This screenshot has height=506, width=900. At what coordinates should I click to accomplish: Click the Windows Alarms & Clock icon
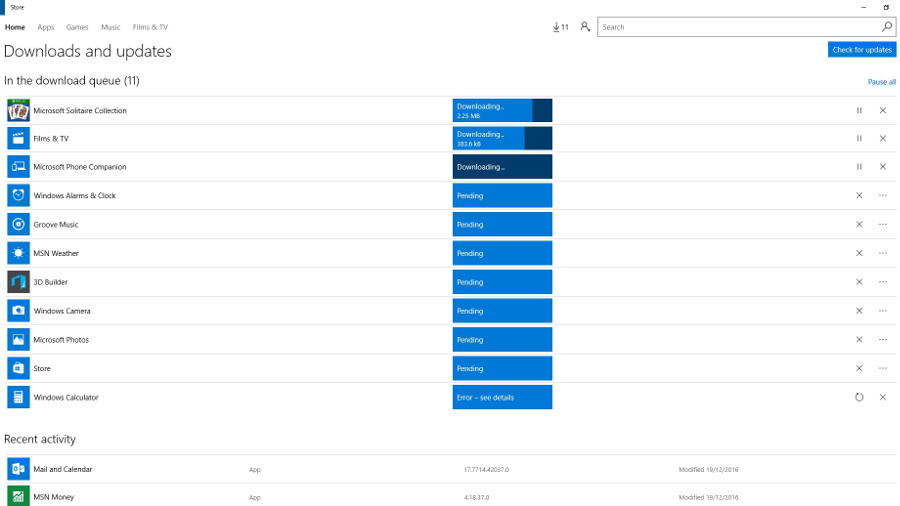tap(18, 195)
